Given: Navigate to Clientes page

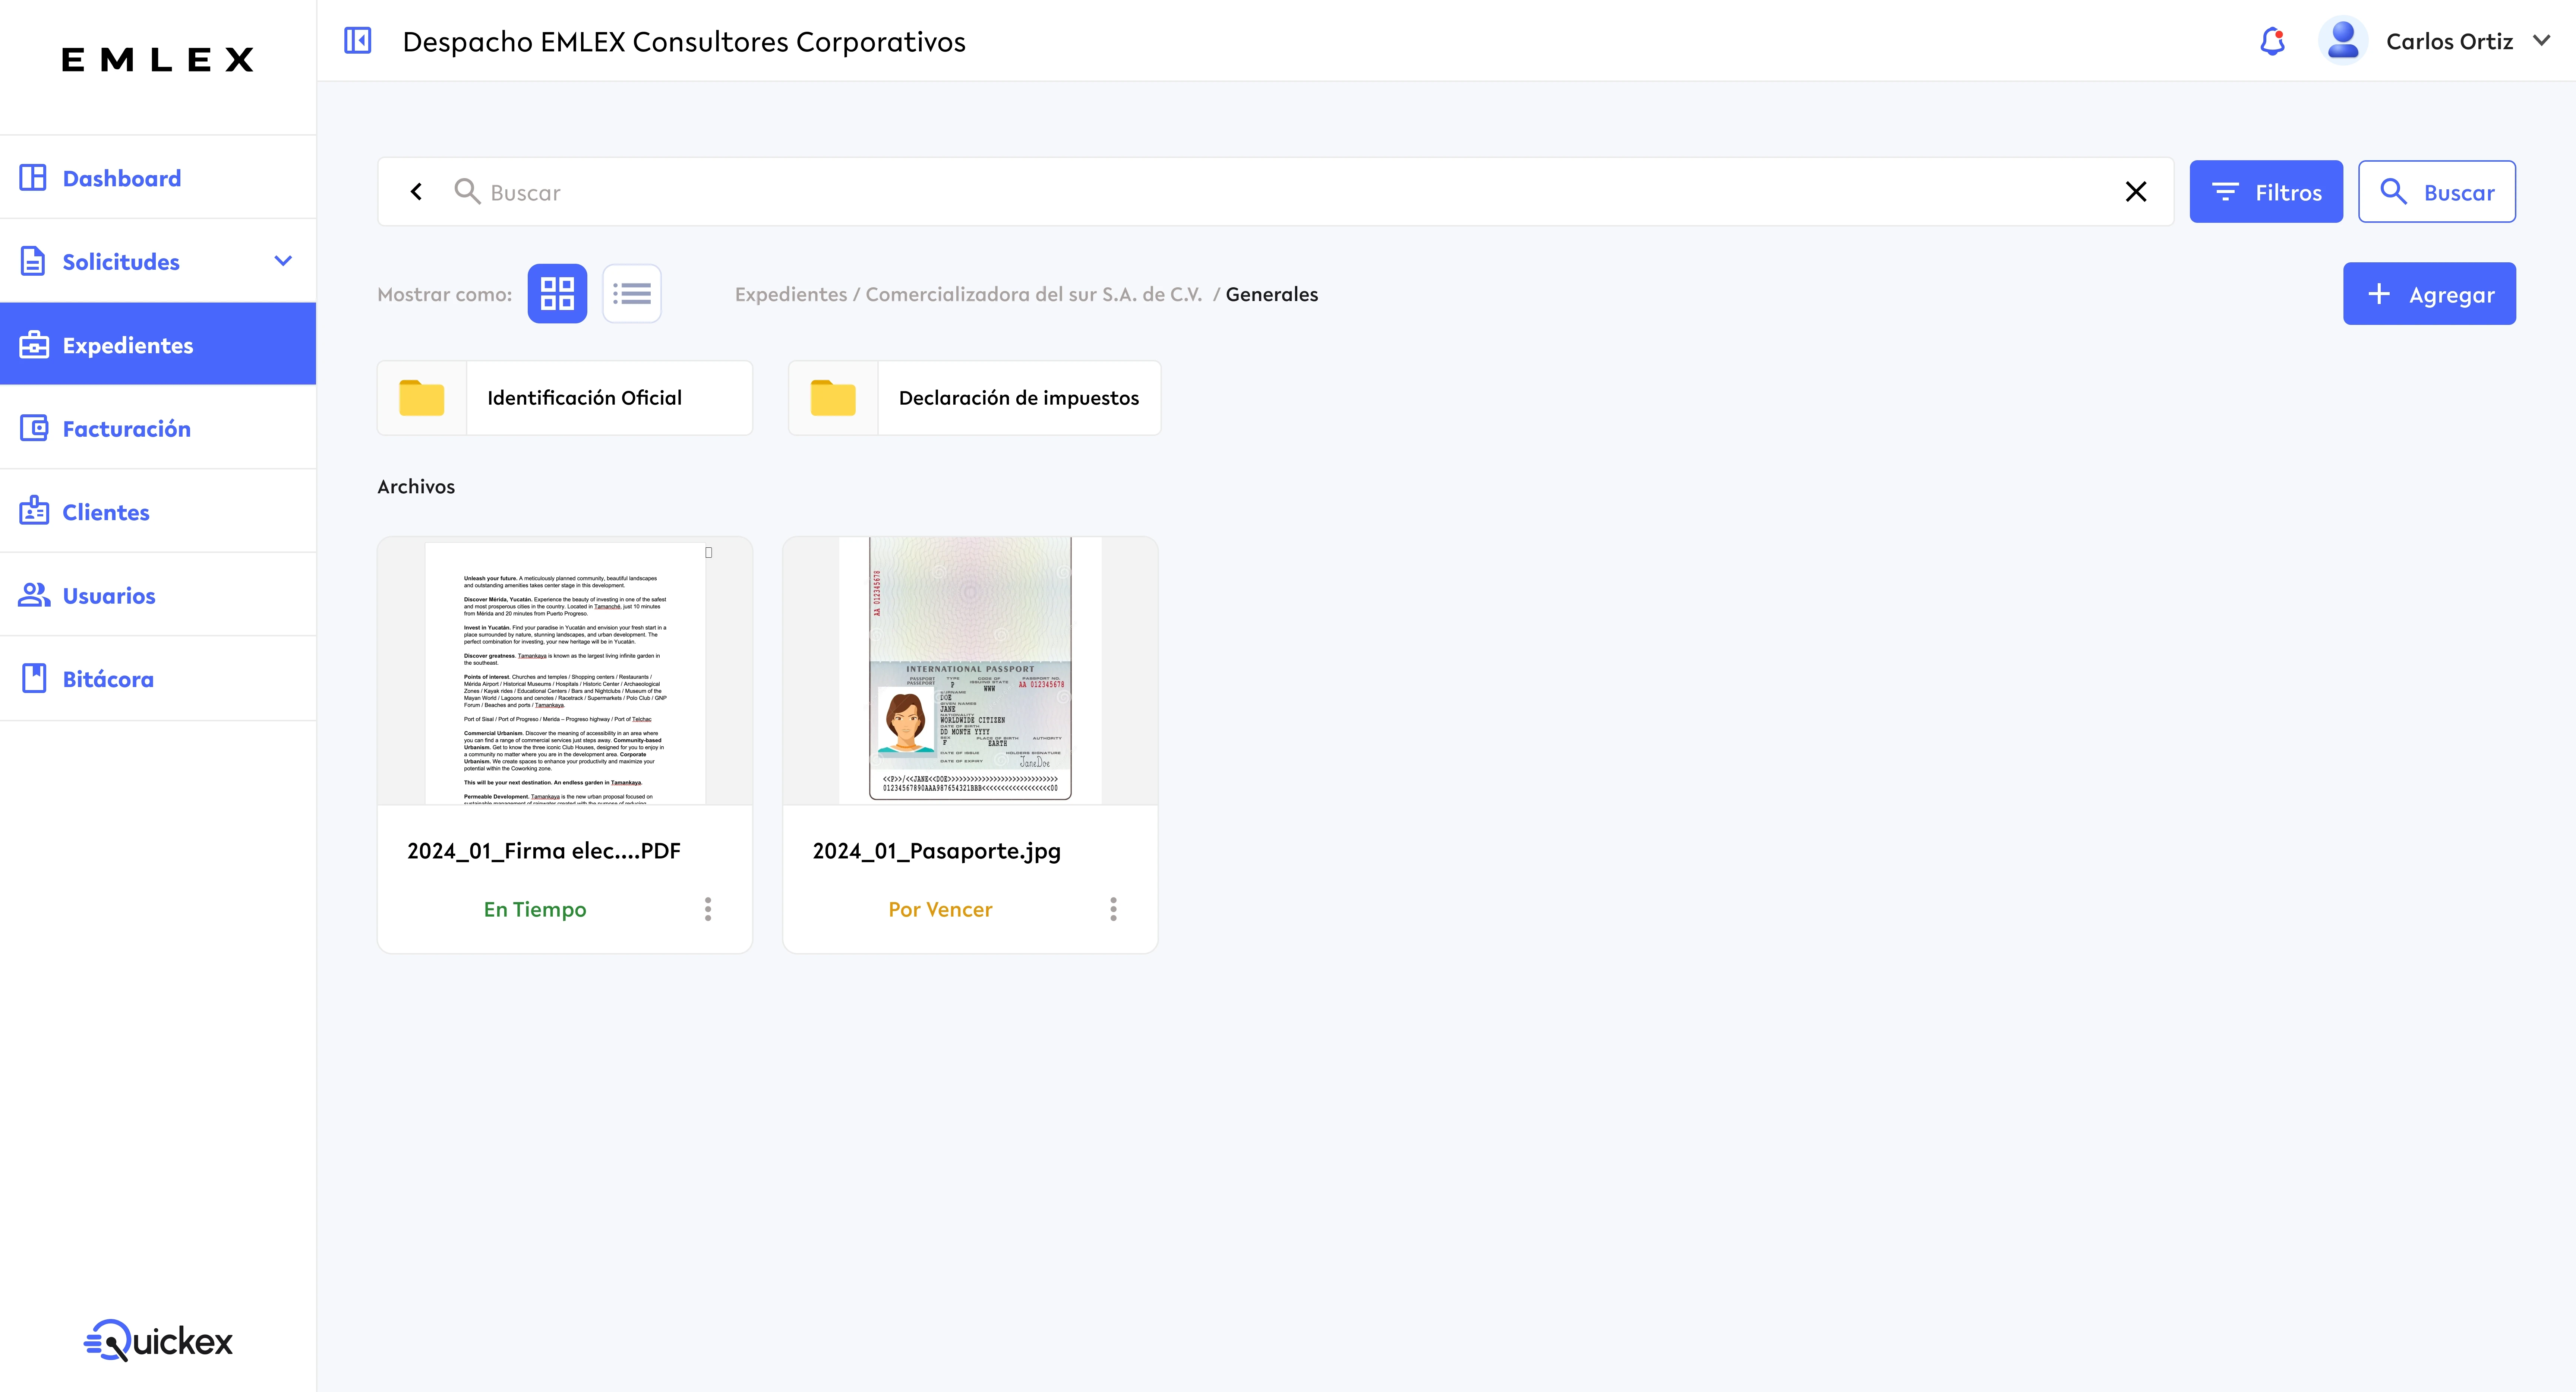Looking at the screenshot, I should click(x=106, y=512).
